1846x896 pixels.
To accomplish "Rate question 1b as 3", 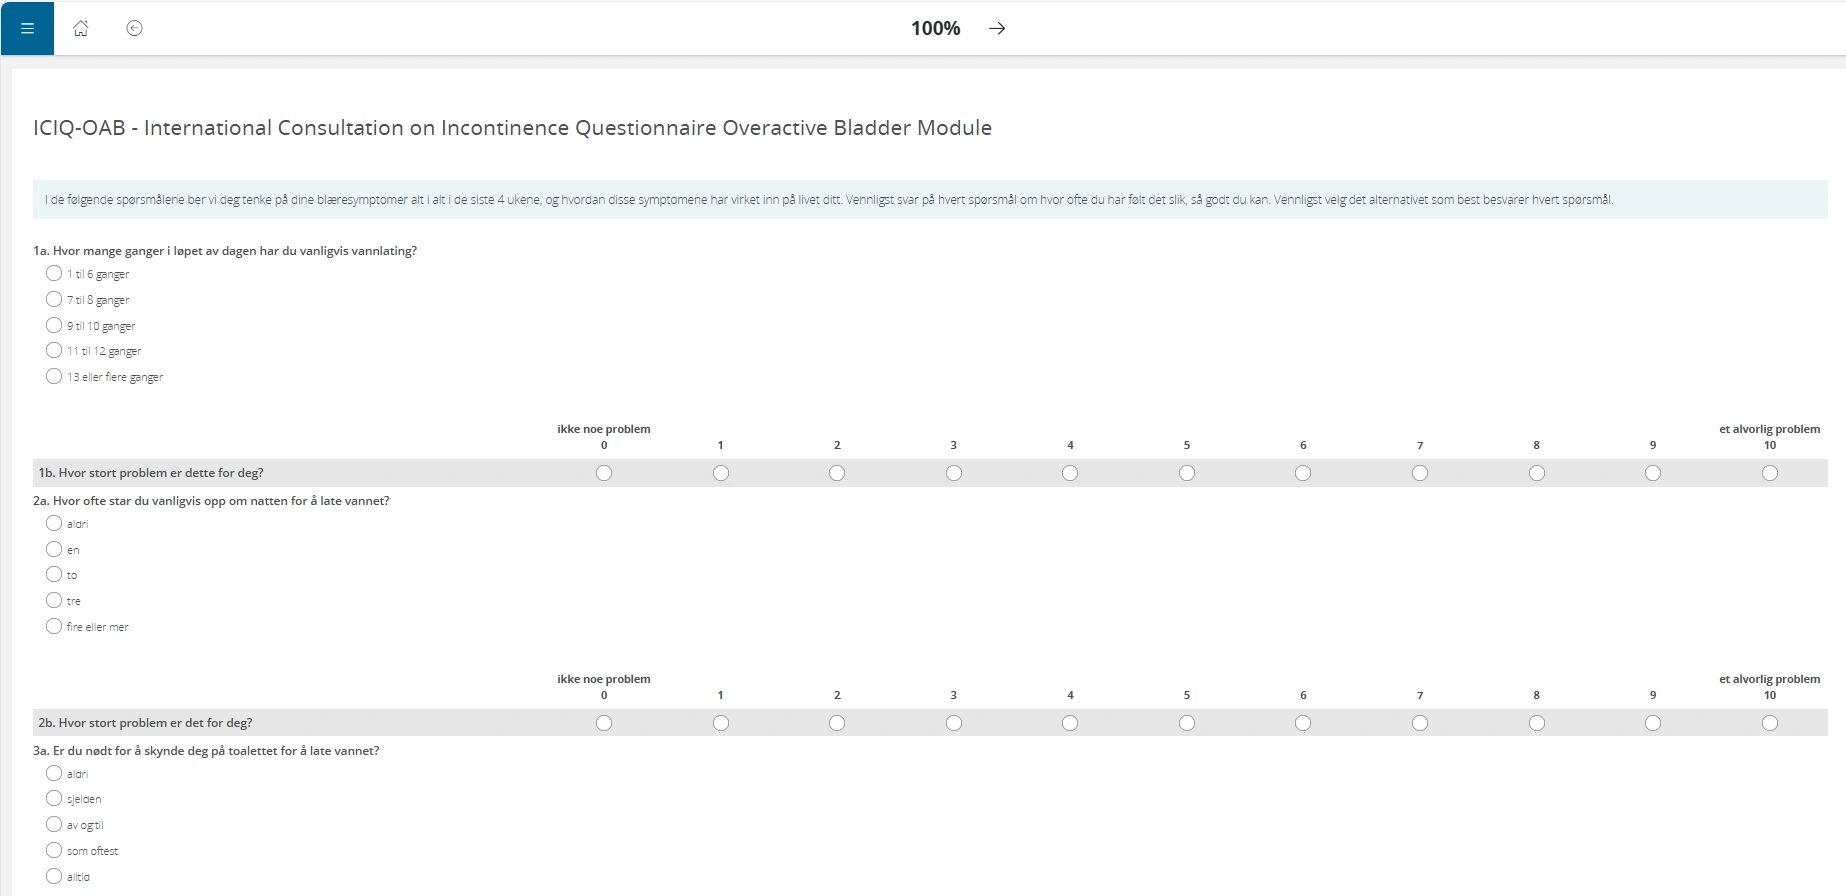I will pos(954,473).
